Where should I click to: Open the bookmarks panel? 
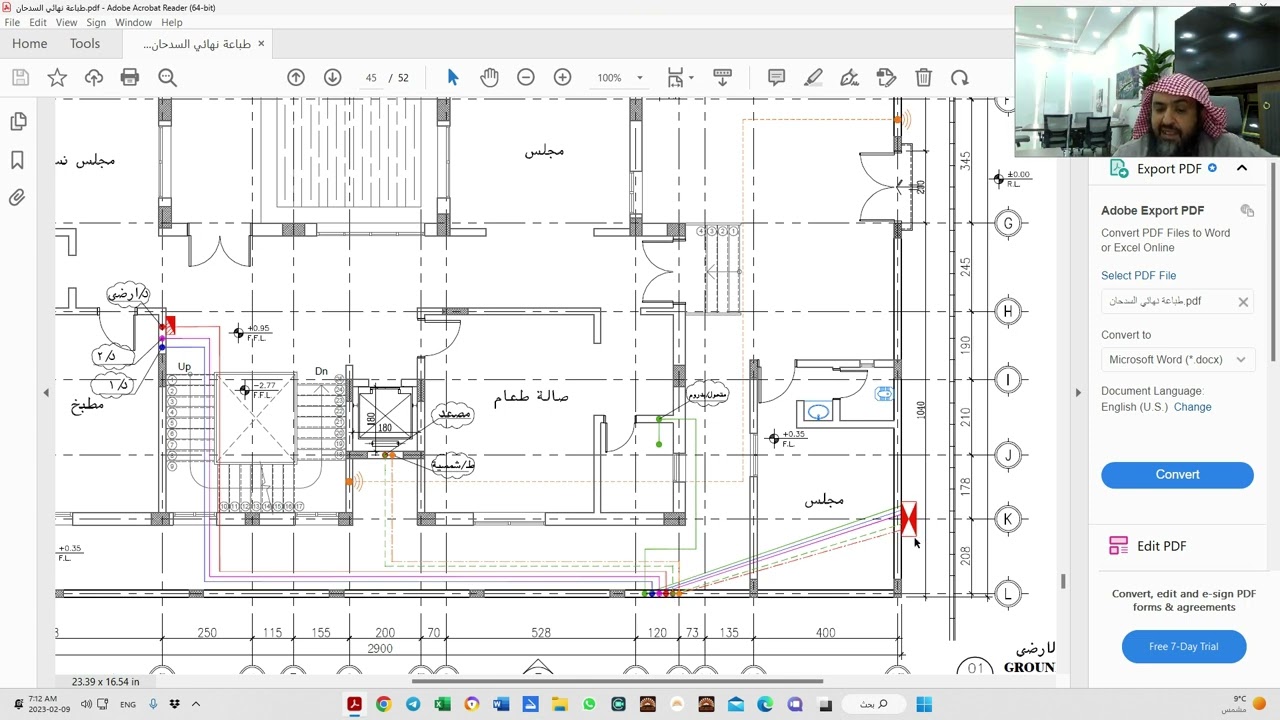[x=18, y=160]
